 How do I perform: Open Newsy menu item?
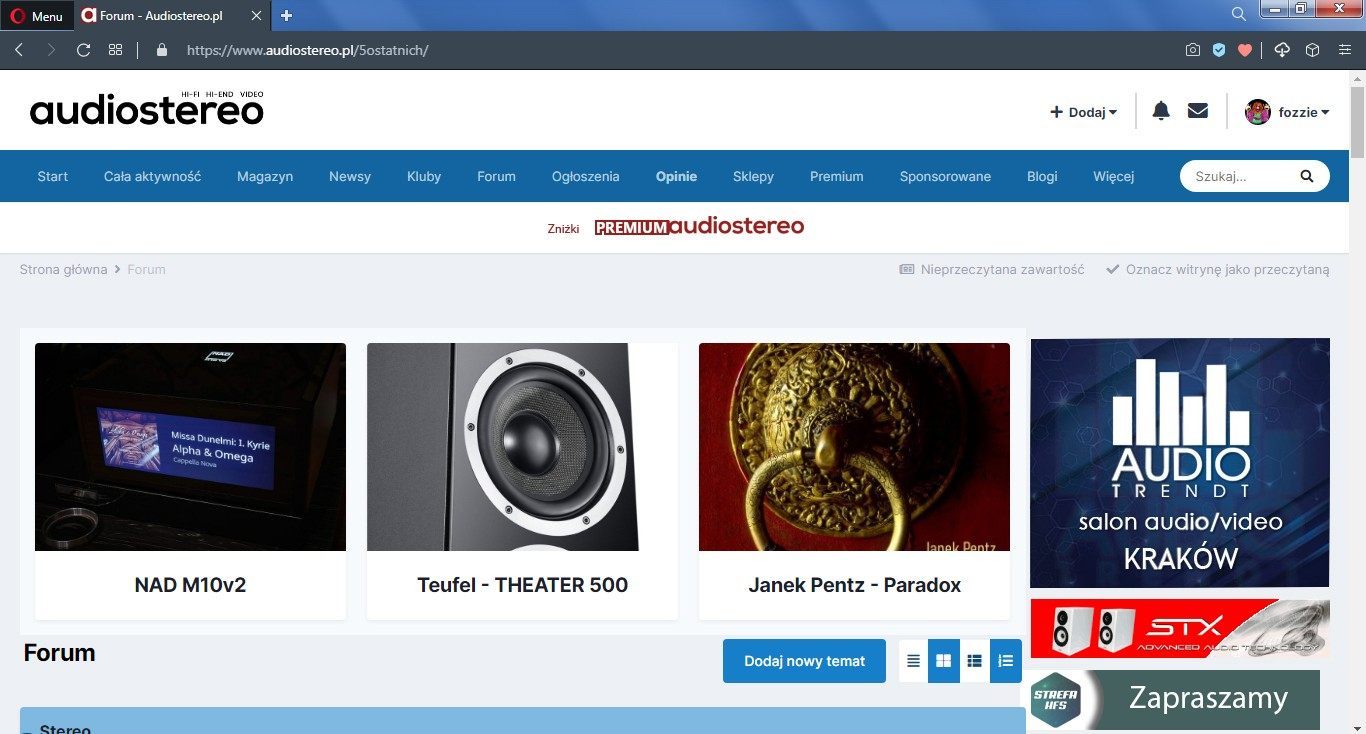(x=350, y=176)
